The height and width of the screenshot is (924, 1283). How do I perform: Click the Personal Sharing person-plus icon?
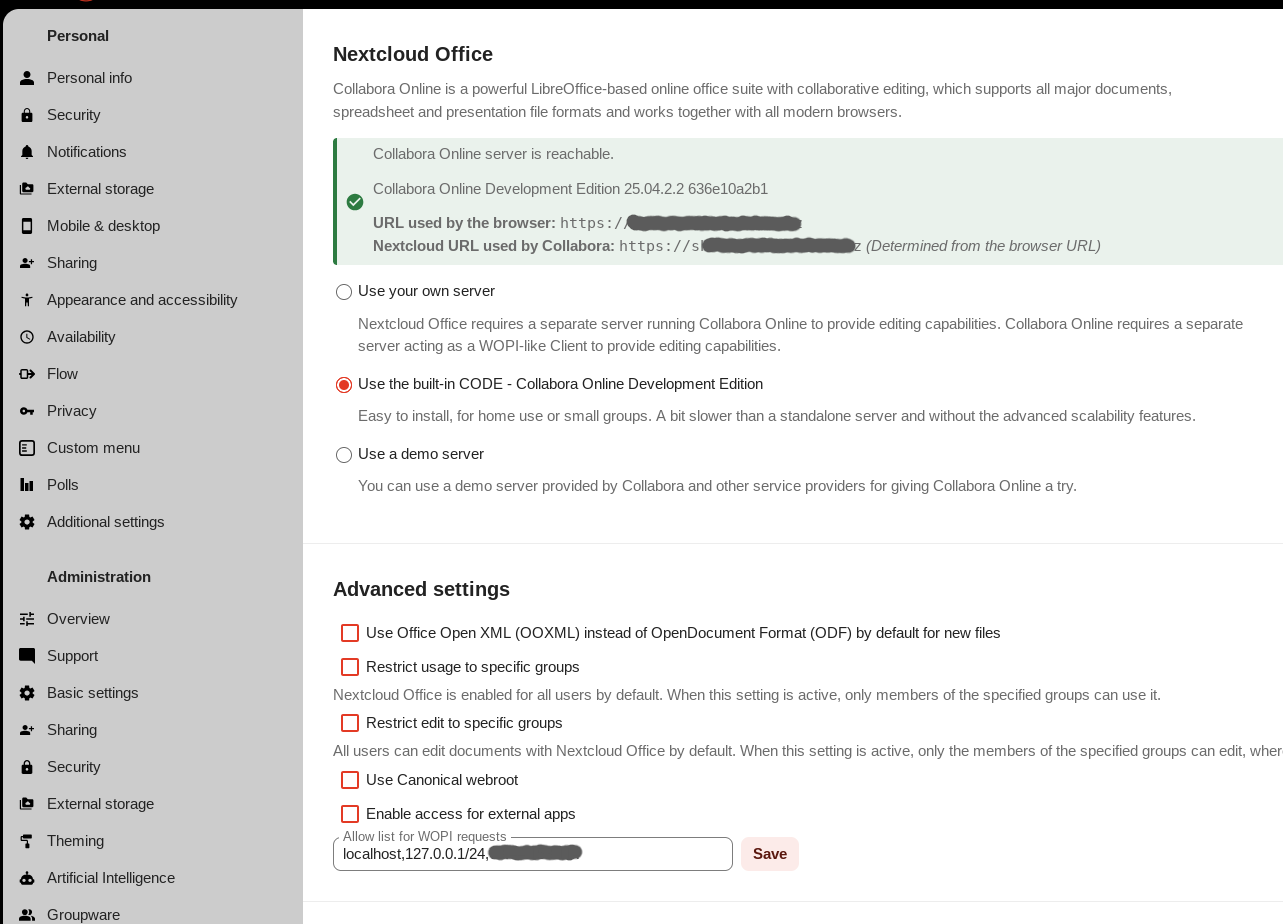point(27,263)
